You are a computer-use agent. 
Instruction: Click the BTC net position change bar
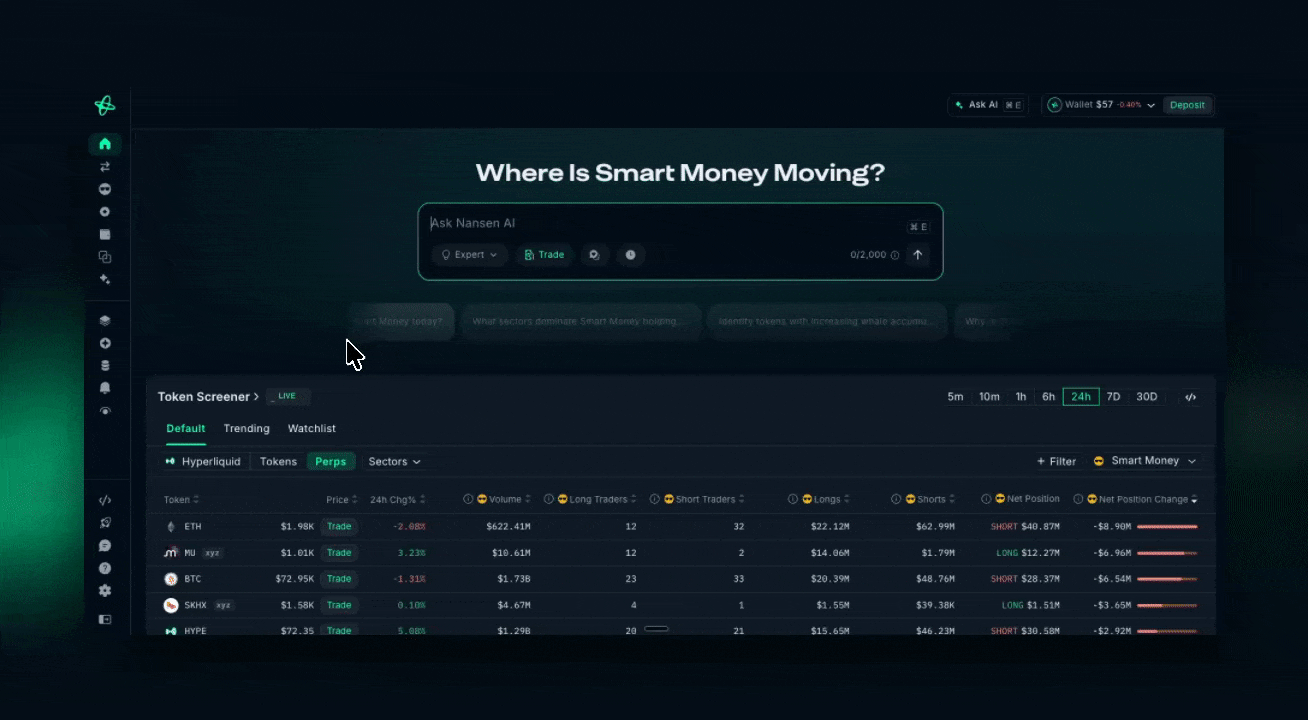(1167, 579)
